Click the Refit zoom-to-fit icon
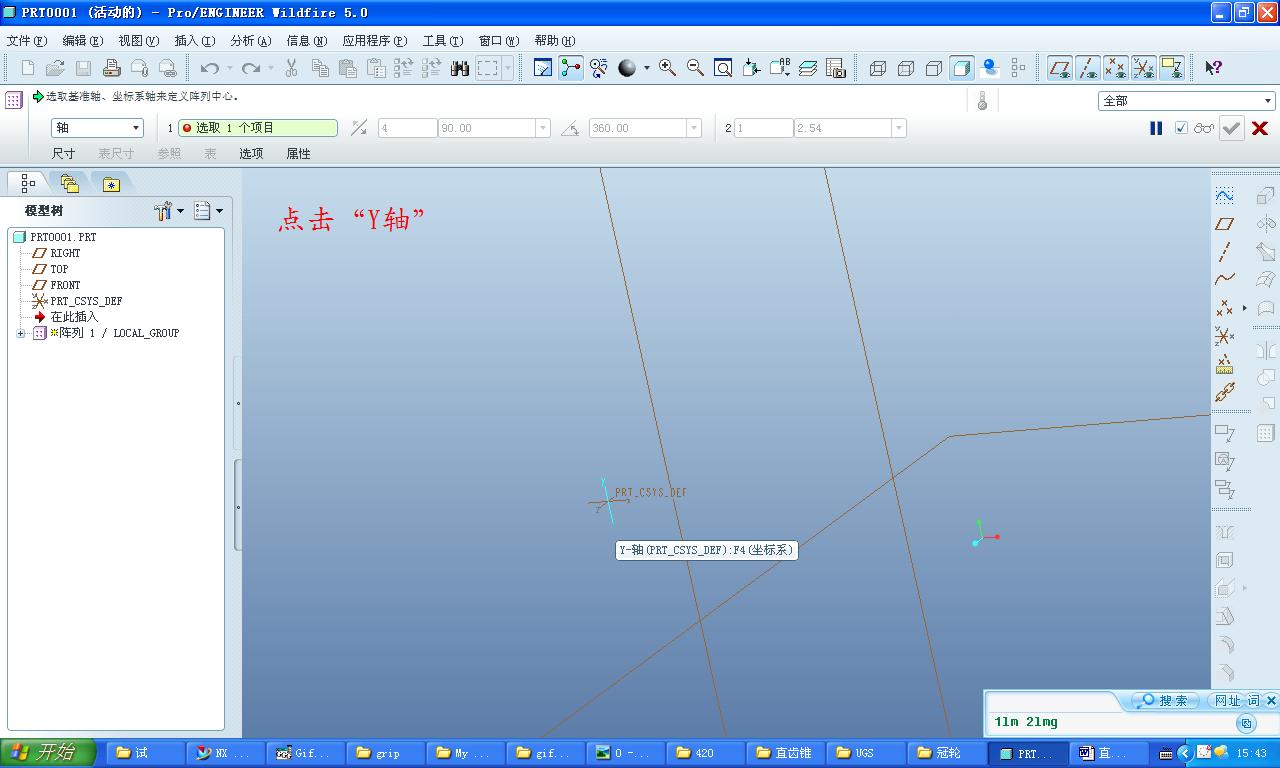The width and height of the screenshot is (1280, 768). [x=723, y=68]
